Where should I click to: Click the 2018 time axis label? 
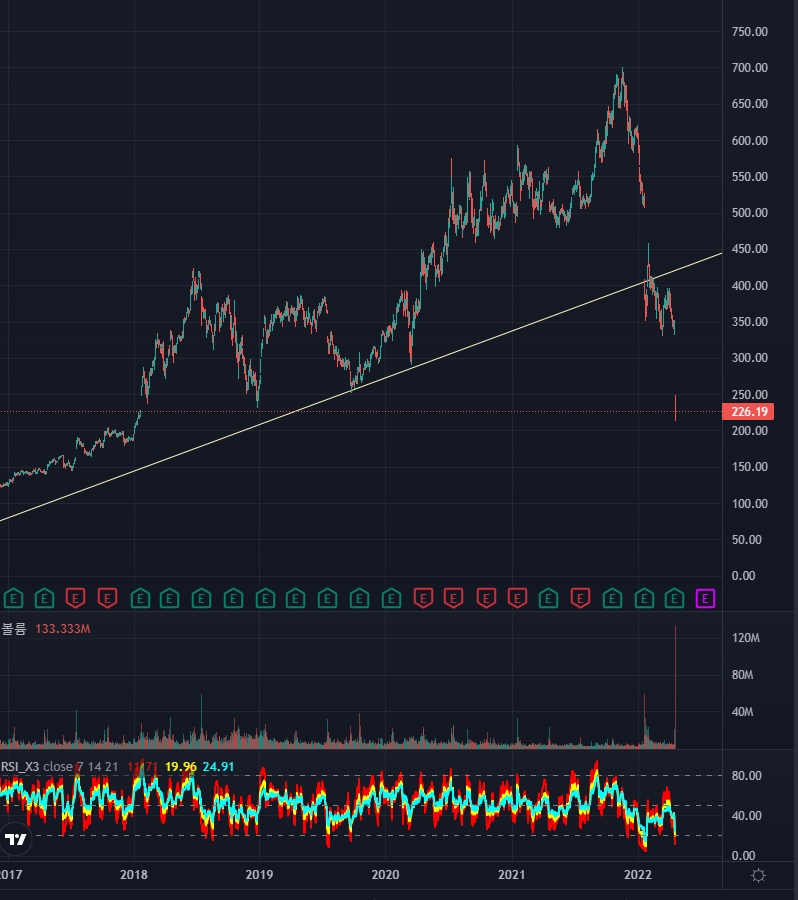[x=133, y=875]
